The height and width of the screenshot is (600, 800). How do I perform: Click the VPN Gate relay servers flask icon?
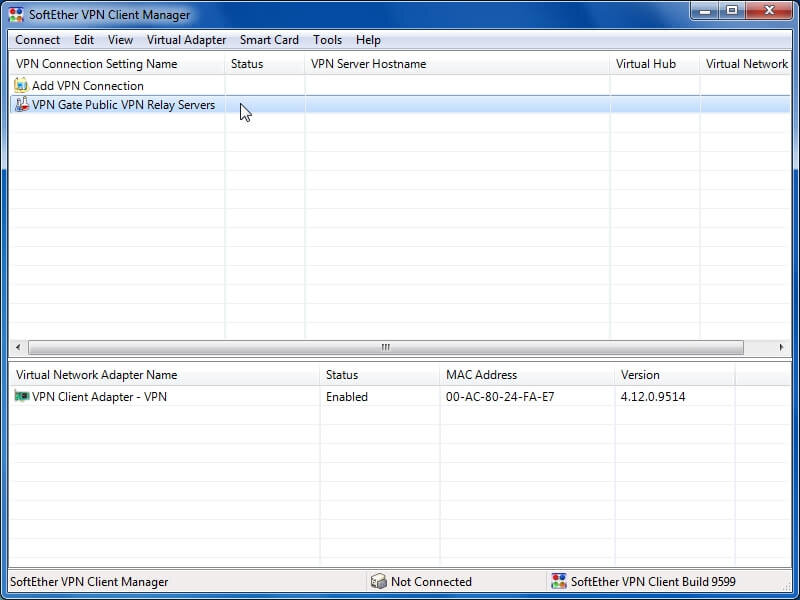coord(21,105)
